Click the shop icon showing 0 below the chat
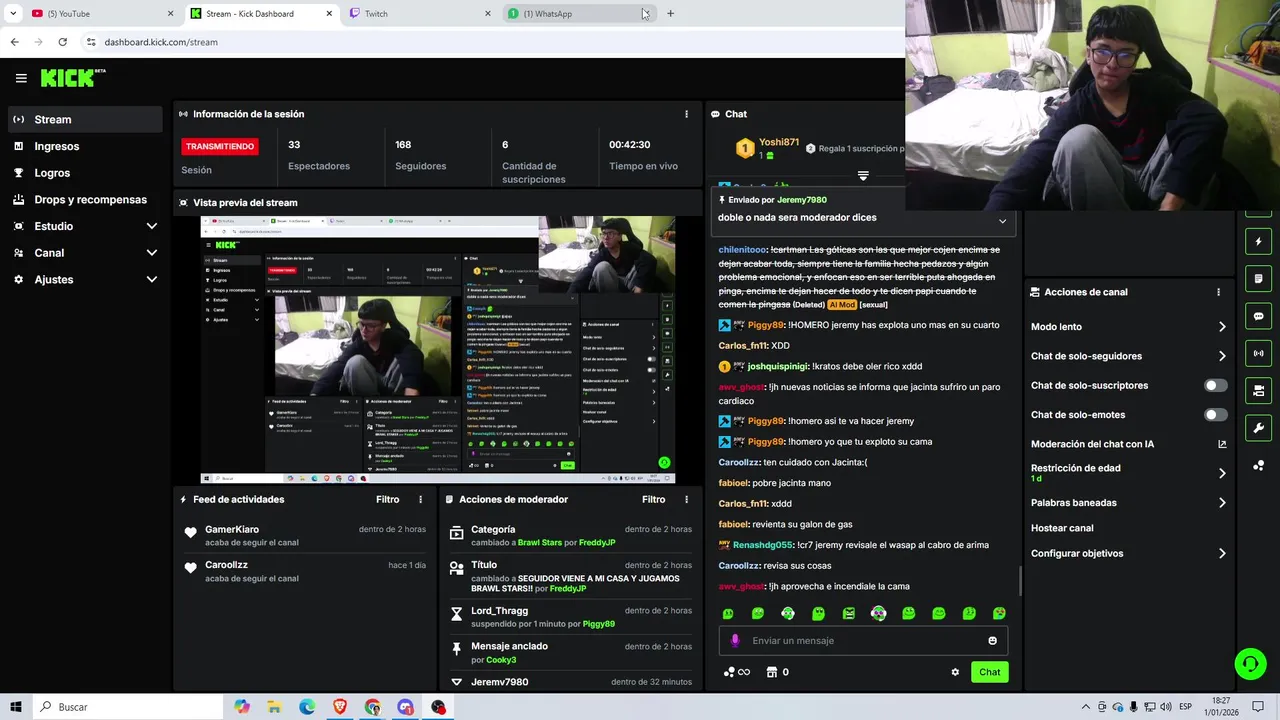Image resolution: width=1280 pixels, height=720 pixels. click(777, 672)
